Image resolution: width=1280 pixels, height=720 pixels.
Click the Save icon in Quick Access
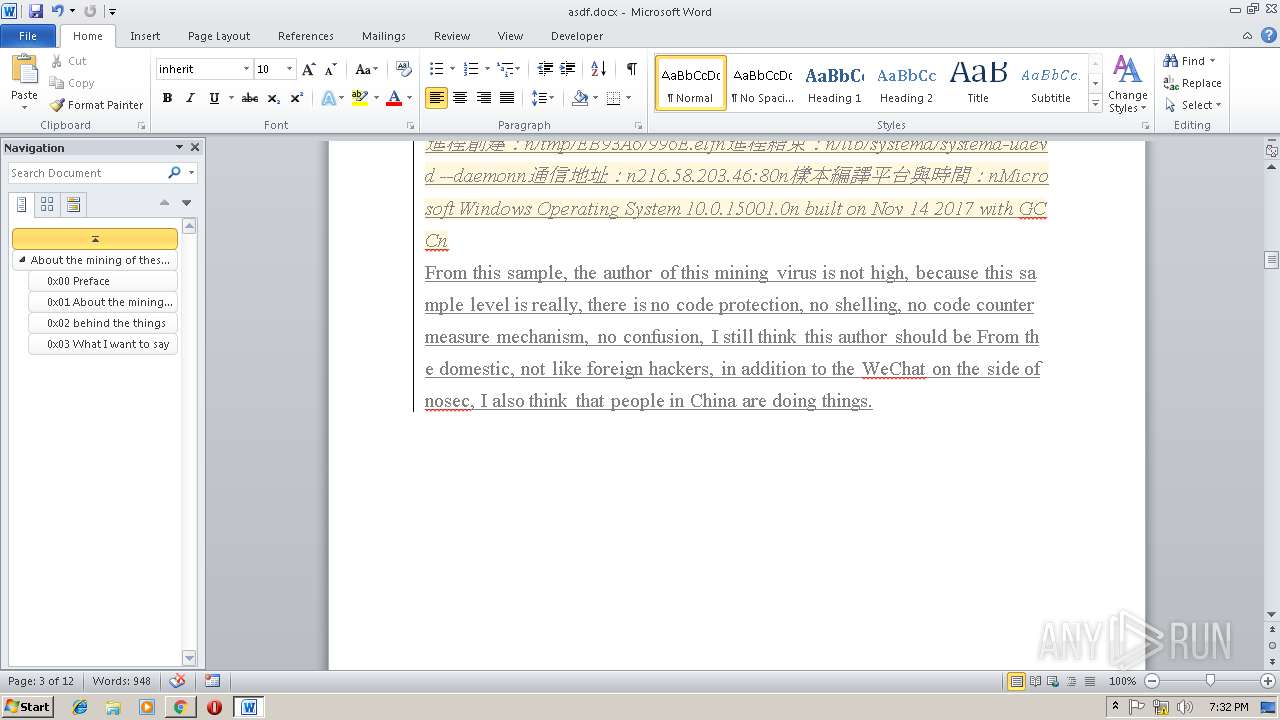[36, 11]
